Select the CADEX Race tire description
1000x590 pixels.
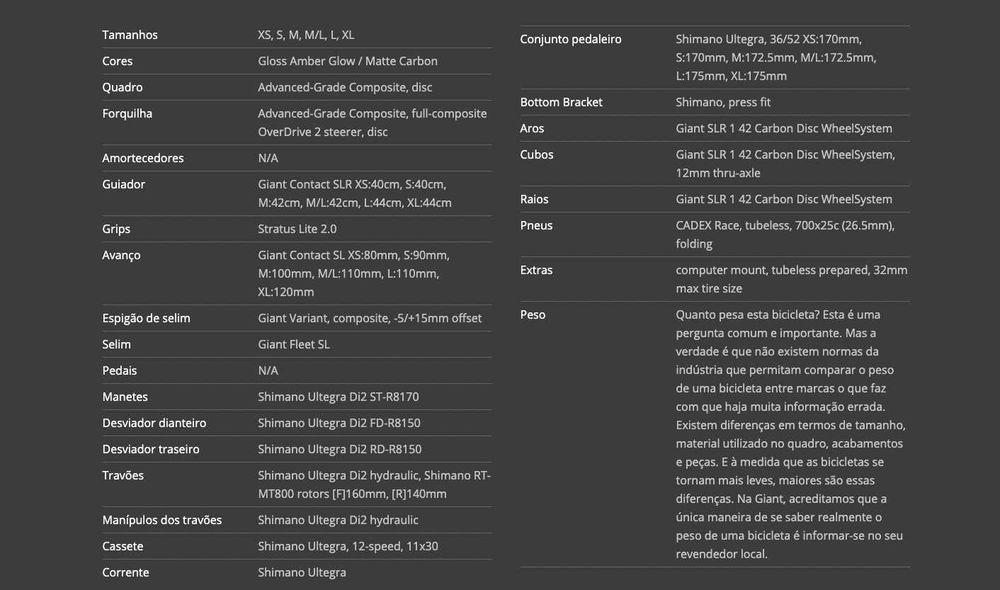784,234
